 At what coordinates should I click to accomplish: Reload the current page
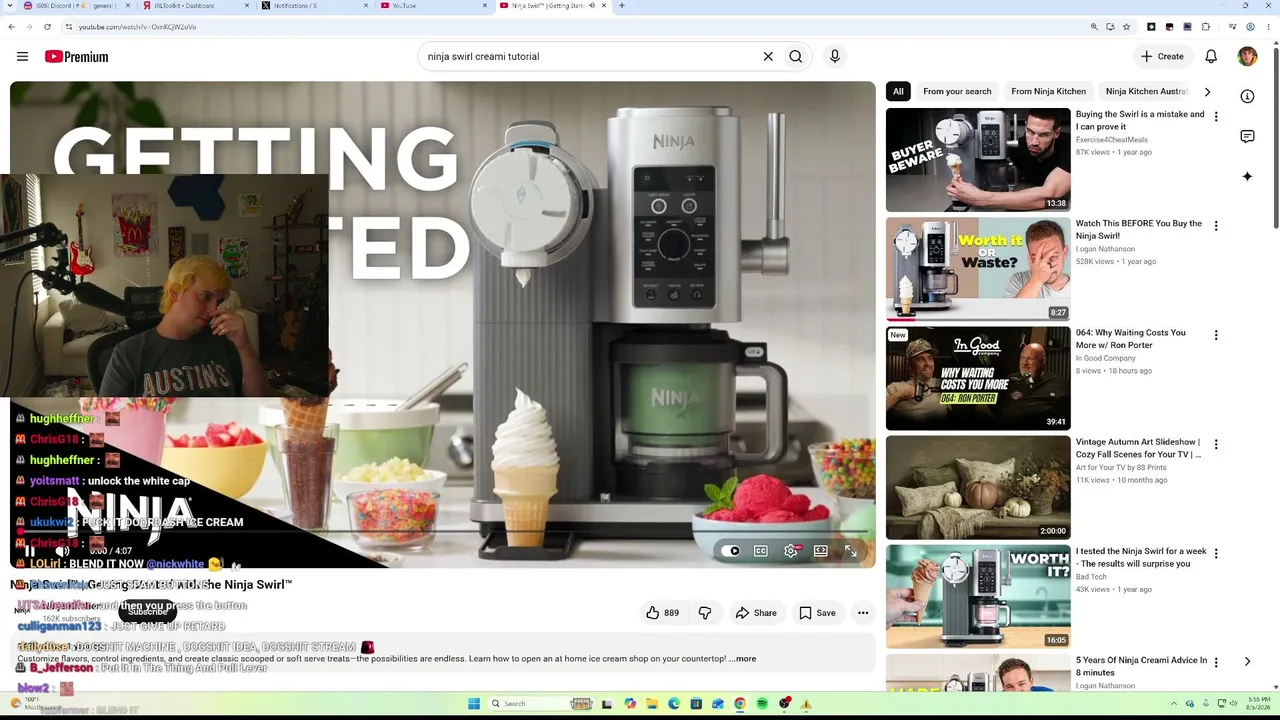coord(47,27)
